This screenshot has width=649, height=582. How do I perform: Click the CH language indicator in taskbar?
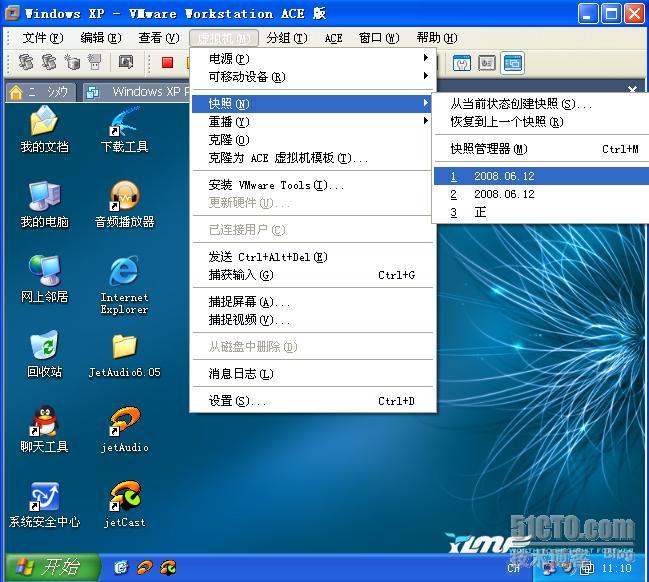click(514, 568)
